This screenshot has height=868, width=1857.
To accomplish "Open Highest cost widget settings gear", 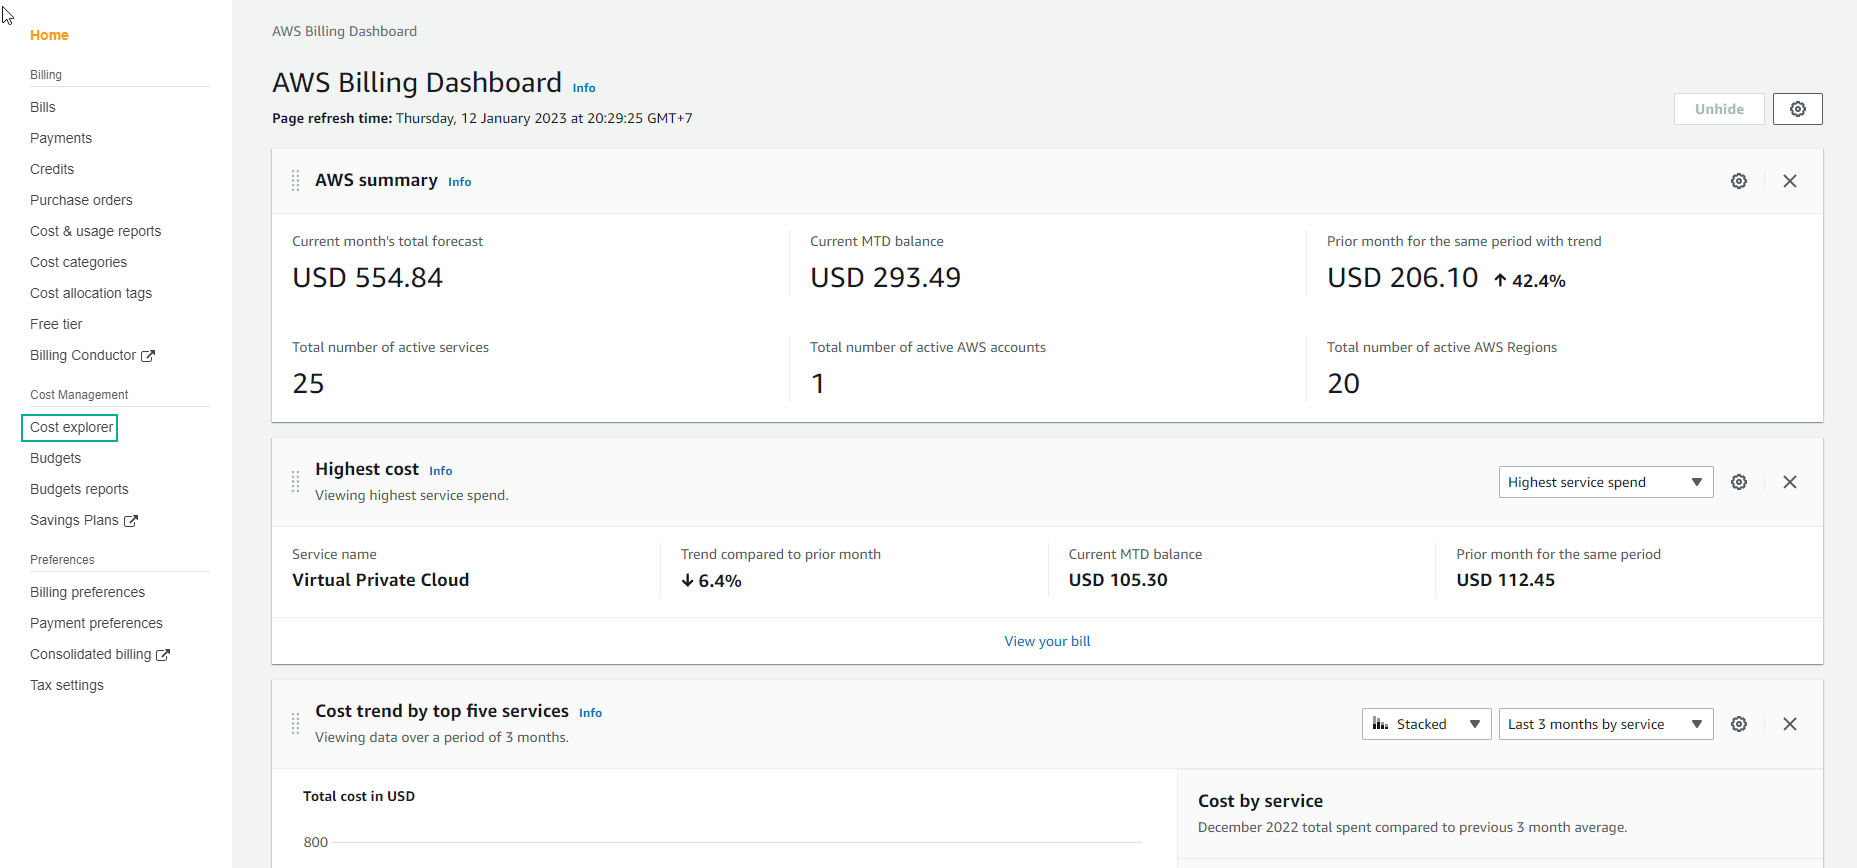I will (x=1739, y=482).
